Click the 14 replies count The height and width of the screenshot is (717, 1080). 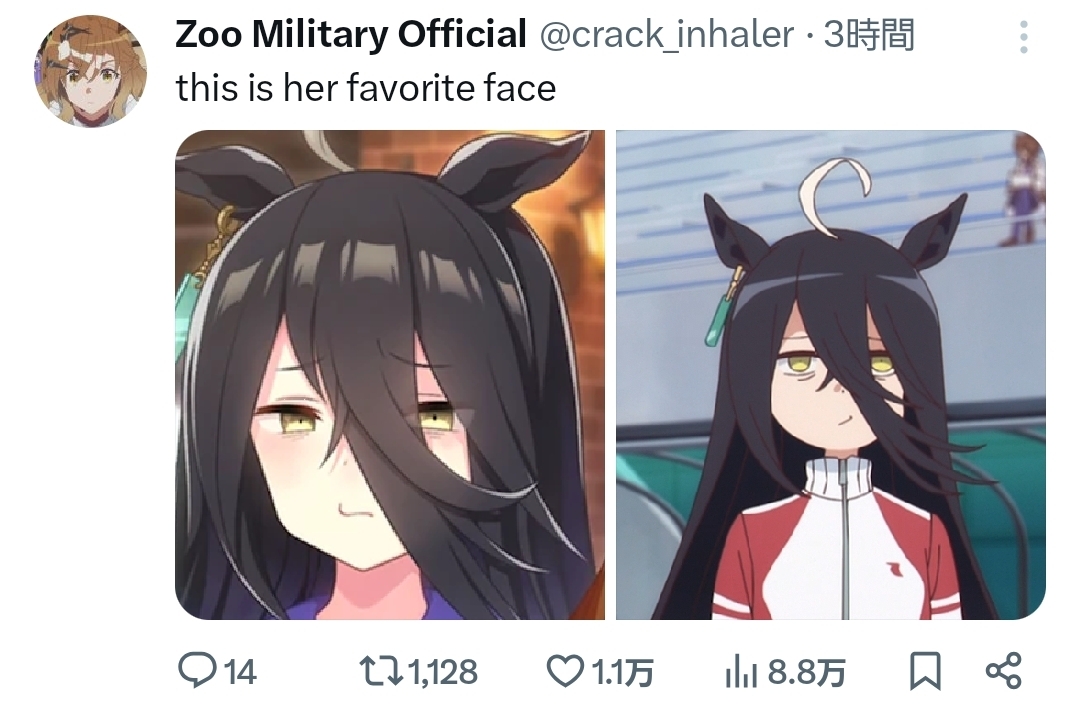(240, 672)
